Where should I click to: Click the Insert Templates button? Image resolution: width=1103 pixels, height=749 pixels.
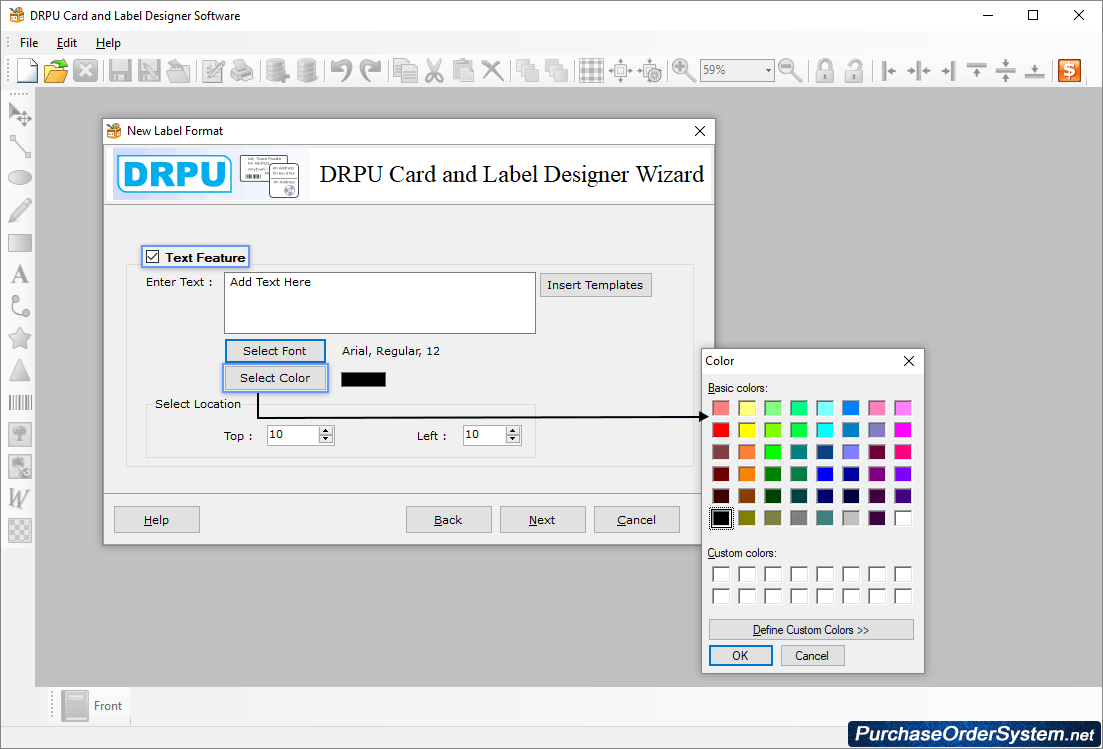[595, 285]
